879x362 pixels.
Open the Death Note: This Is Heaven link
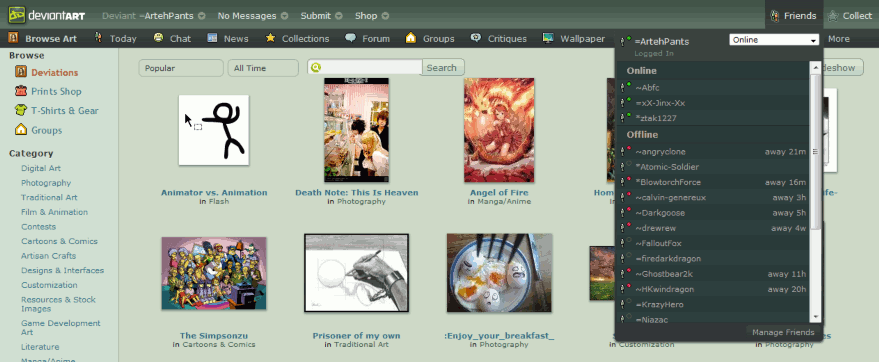coord(357,192)
